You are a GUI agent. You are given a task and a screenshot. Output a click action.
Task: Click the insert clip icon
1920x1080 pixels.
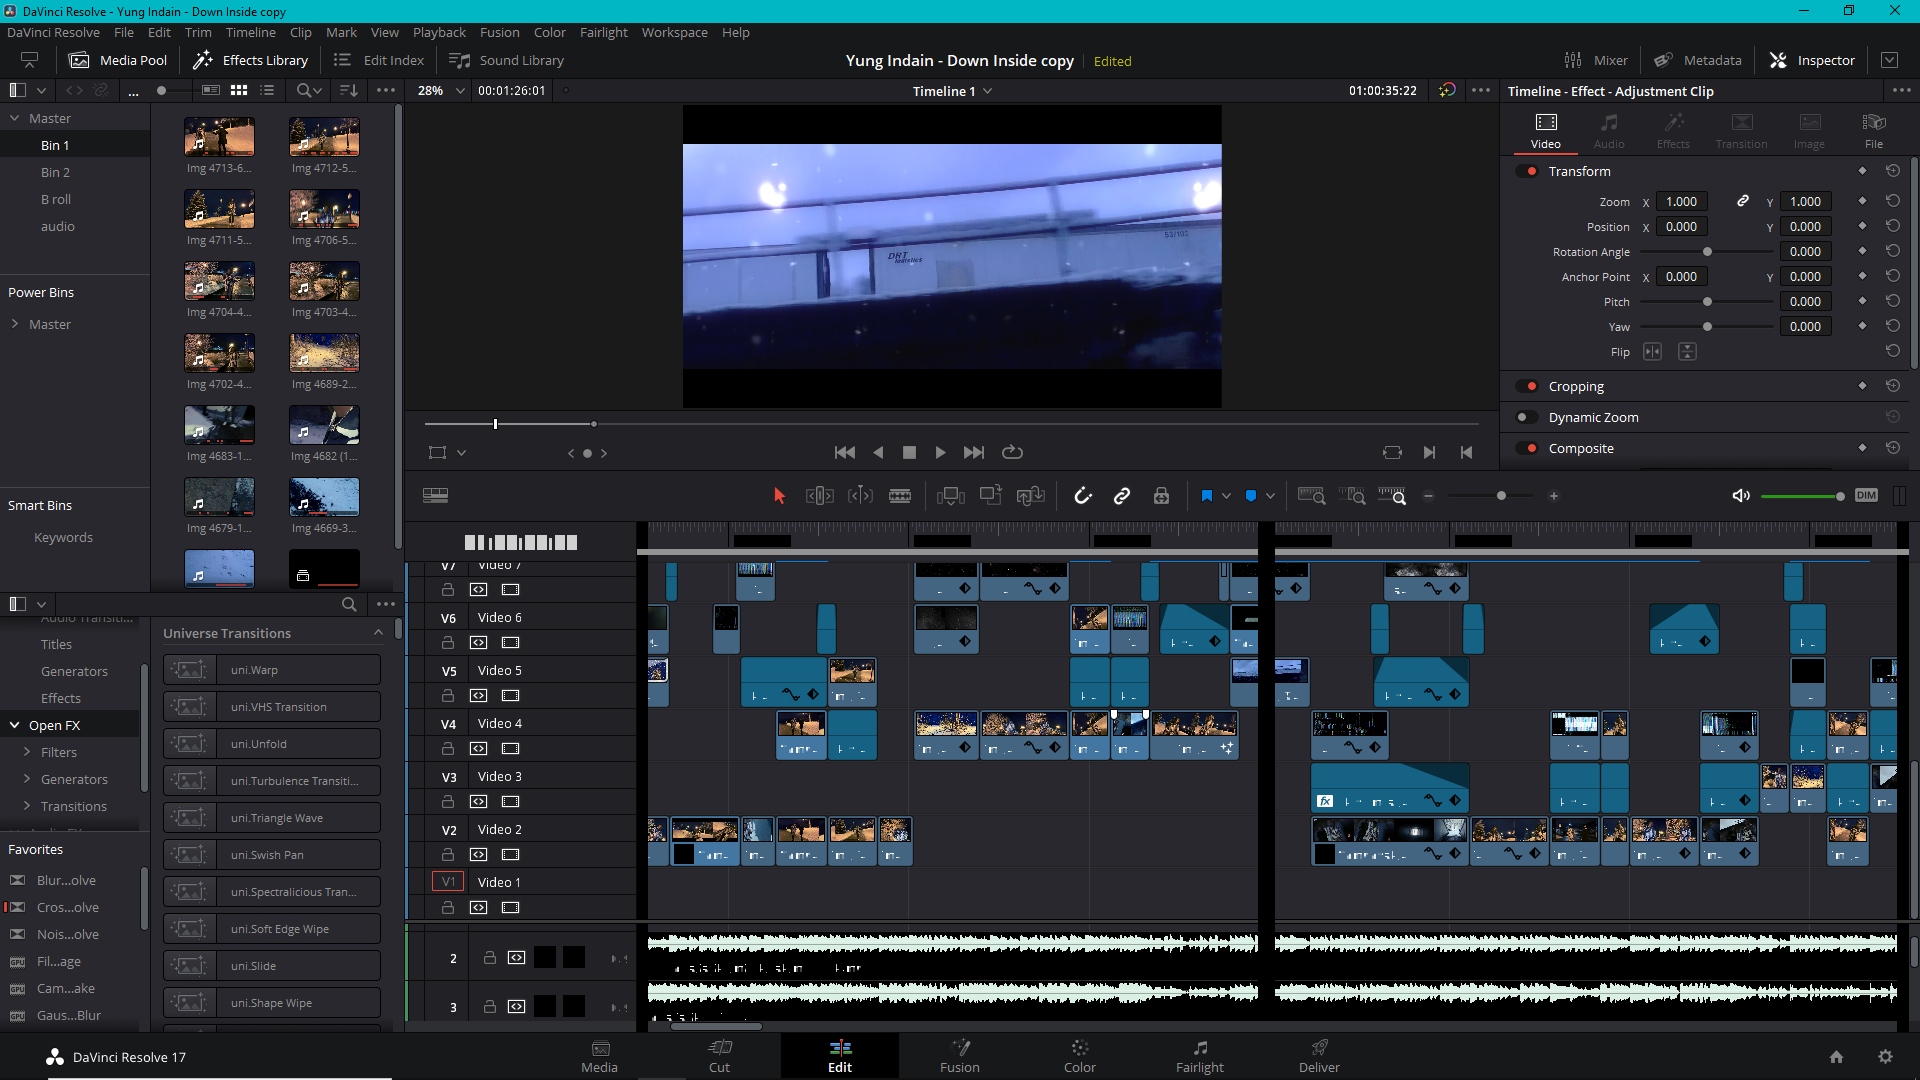(950, 496)
